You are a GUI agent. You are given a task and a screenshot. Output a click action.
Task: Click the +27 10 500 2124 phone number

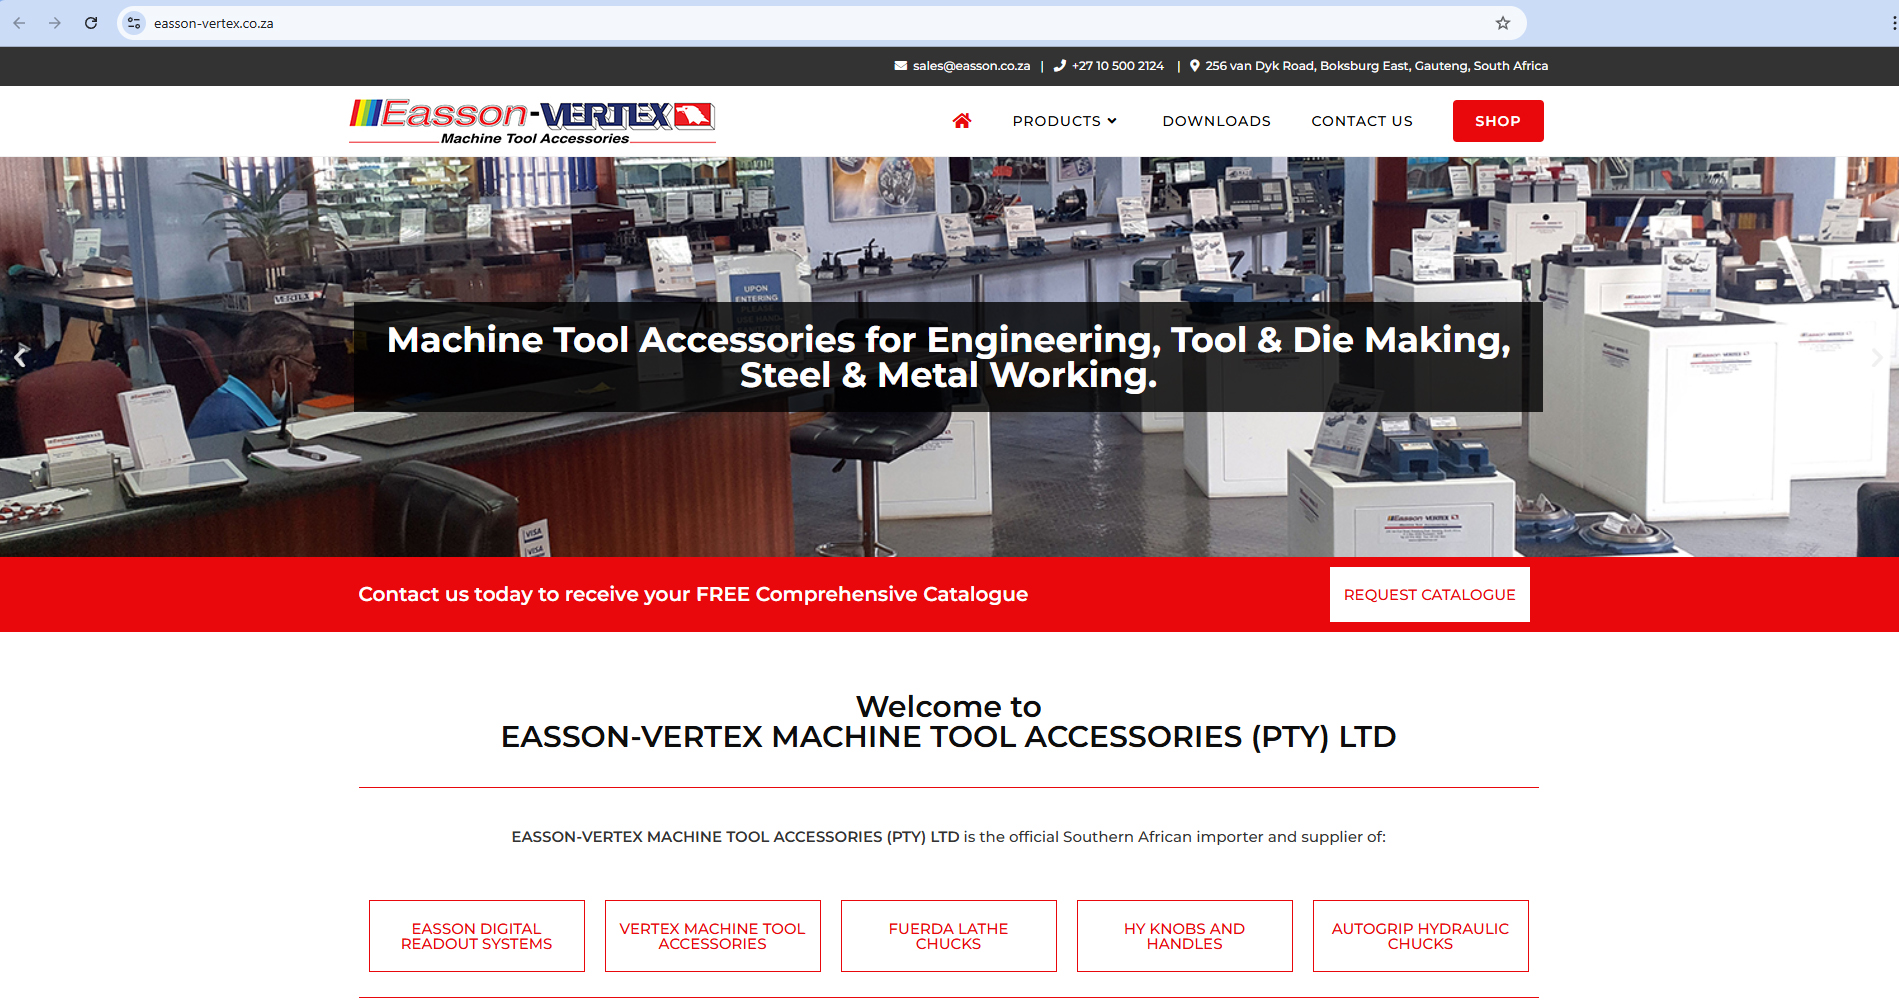pos(1117,66)
